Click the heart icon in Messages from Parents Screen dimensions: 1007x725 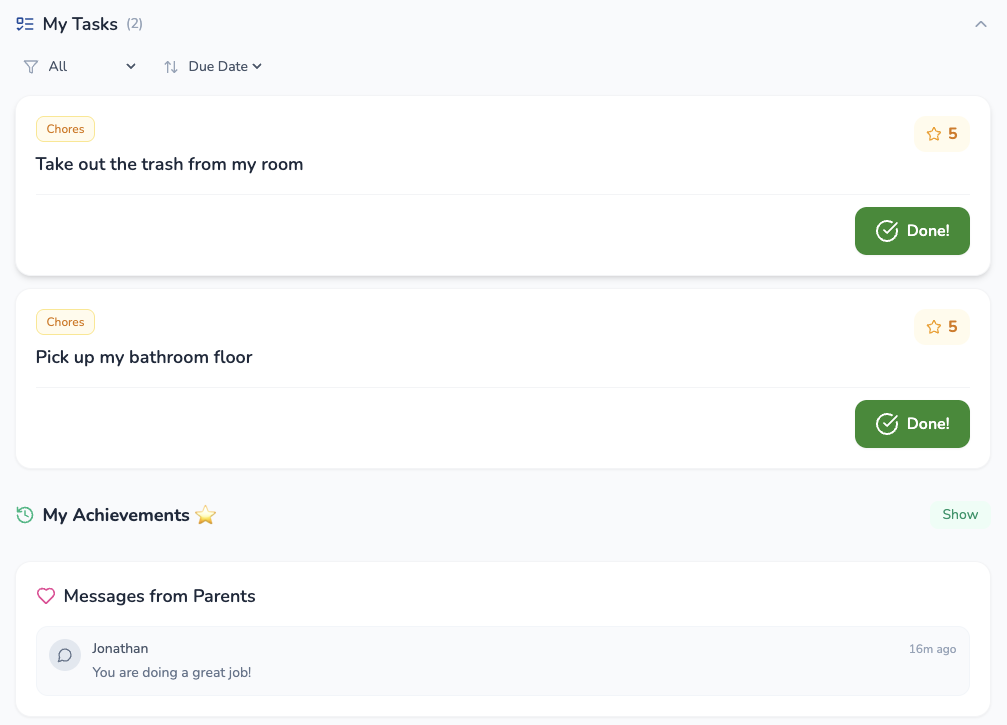click(x=44, y=595)
